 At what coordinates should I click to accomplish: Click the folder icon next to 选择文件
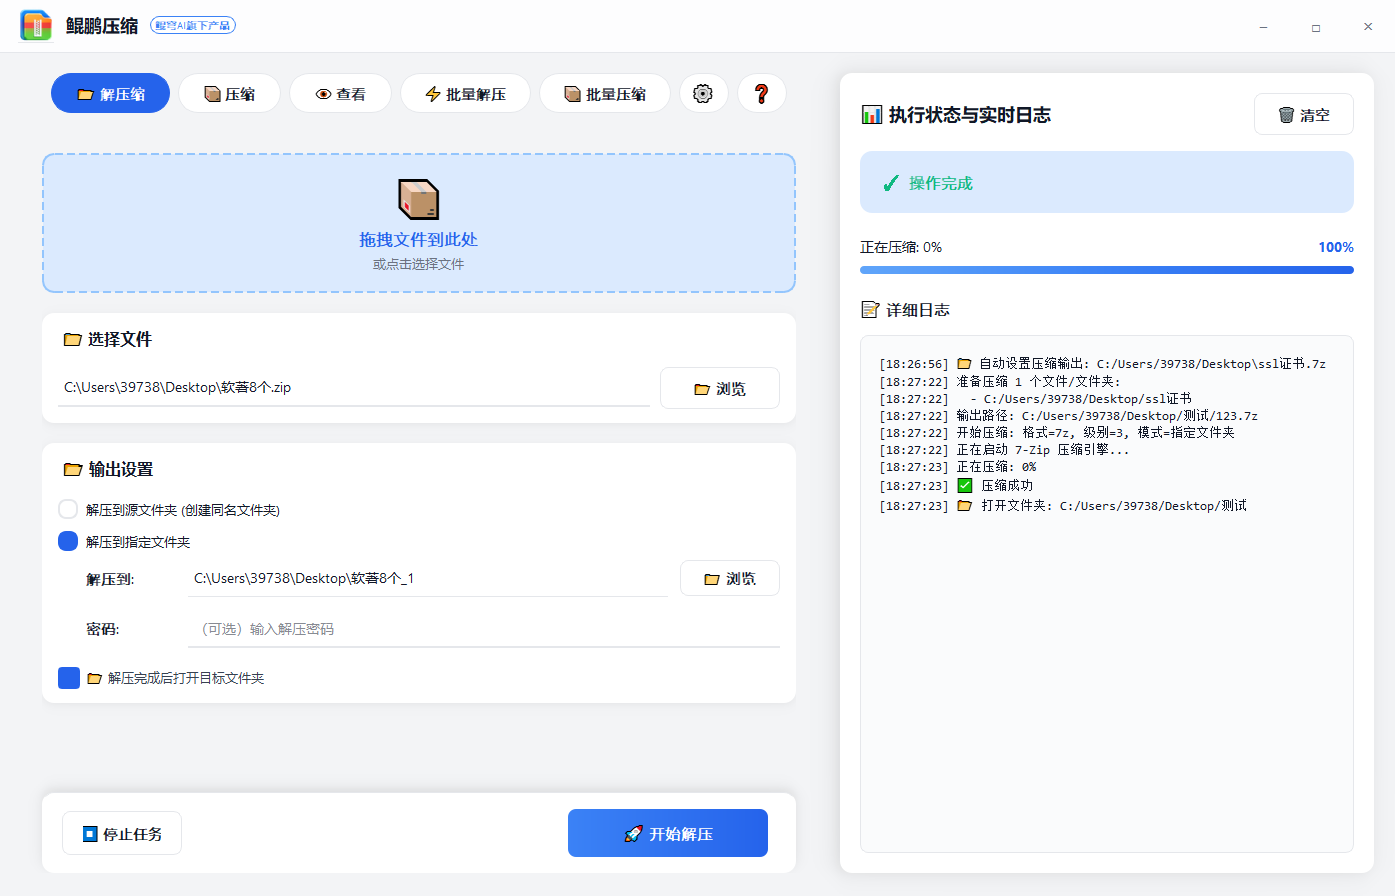(x=72, y=339)
